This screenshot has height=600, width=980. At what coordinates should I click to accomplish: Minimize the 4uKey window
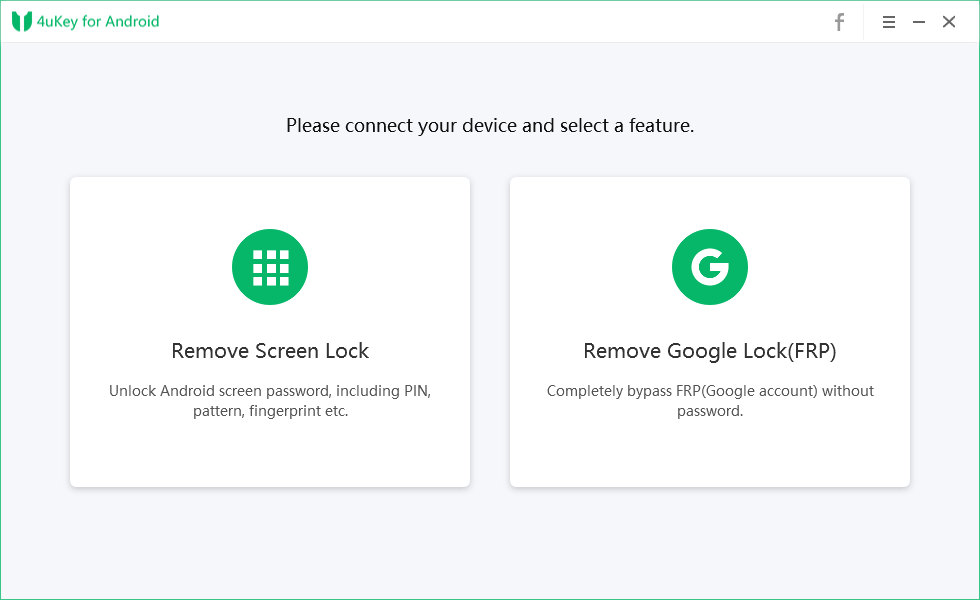coord(919,22)
